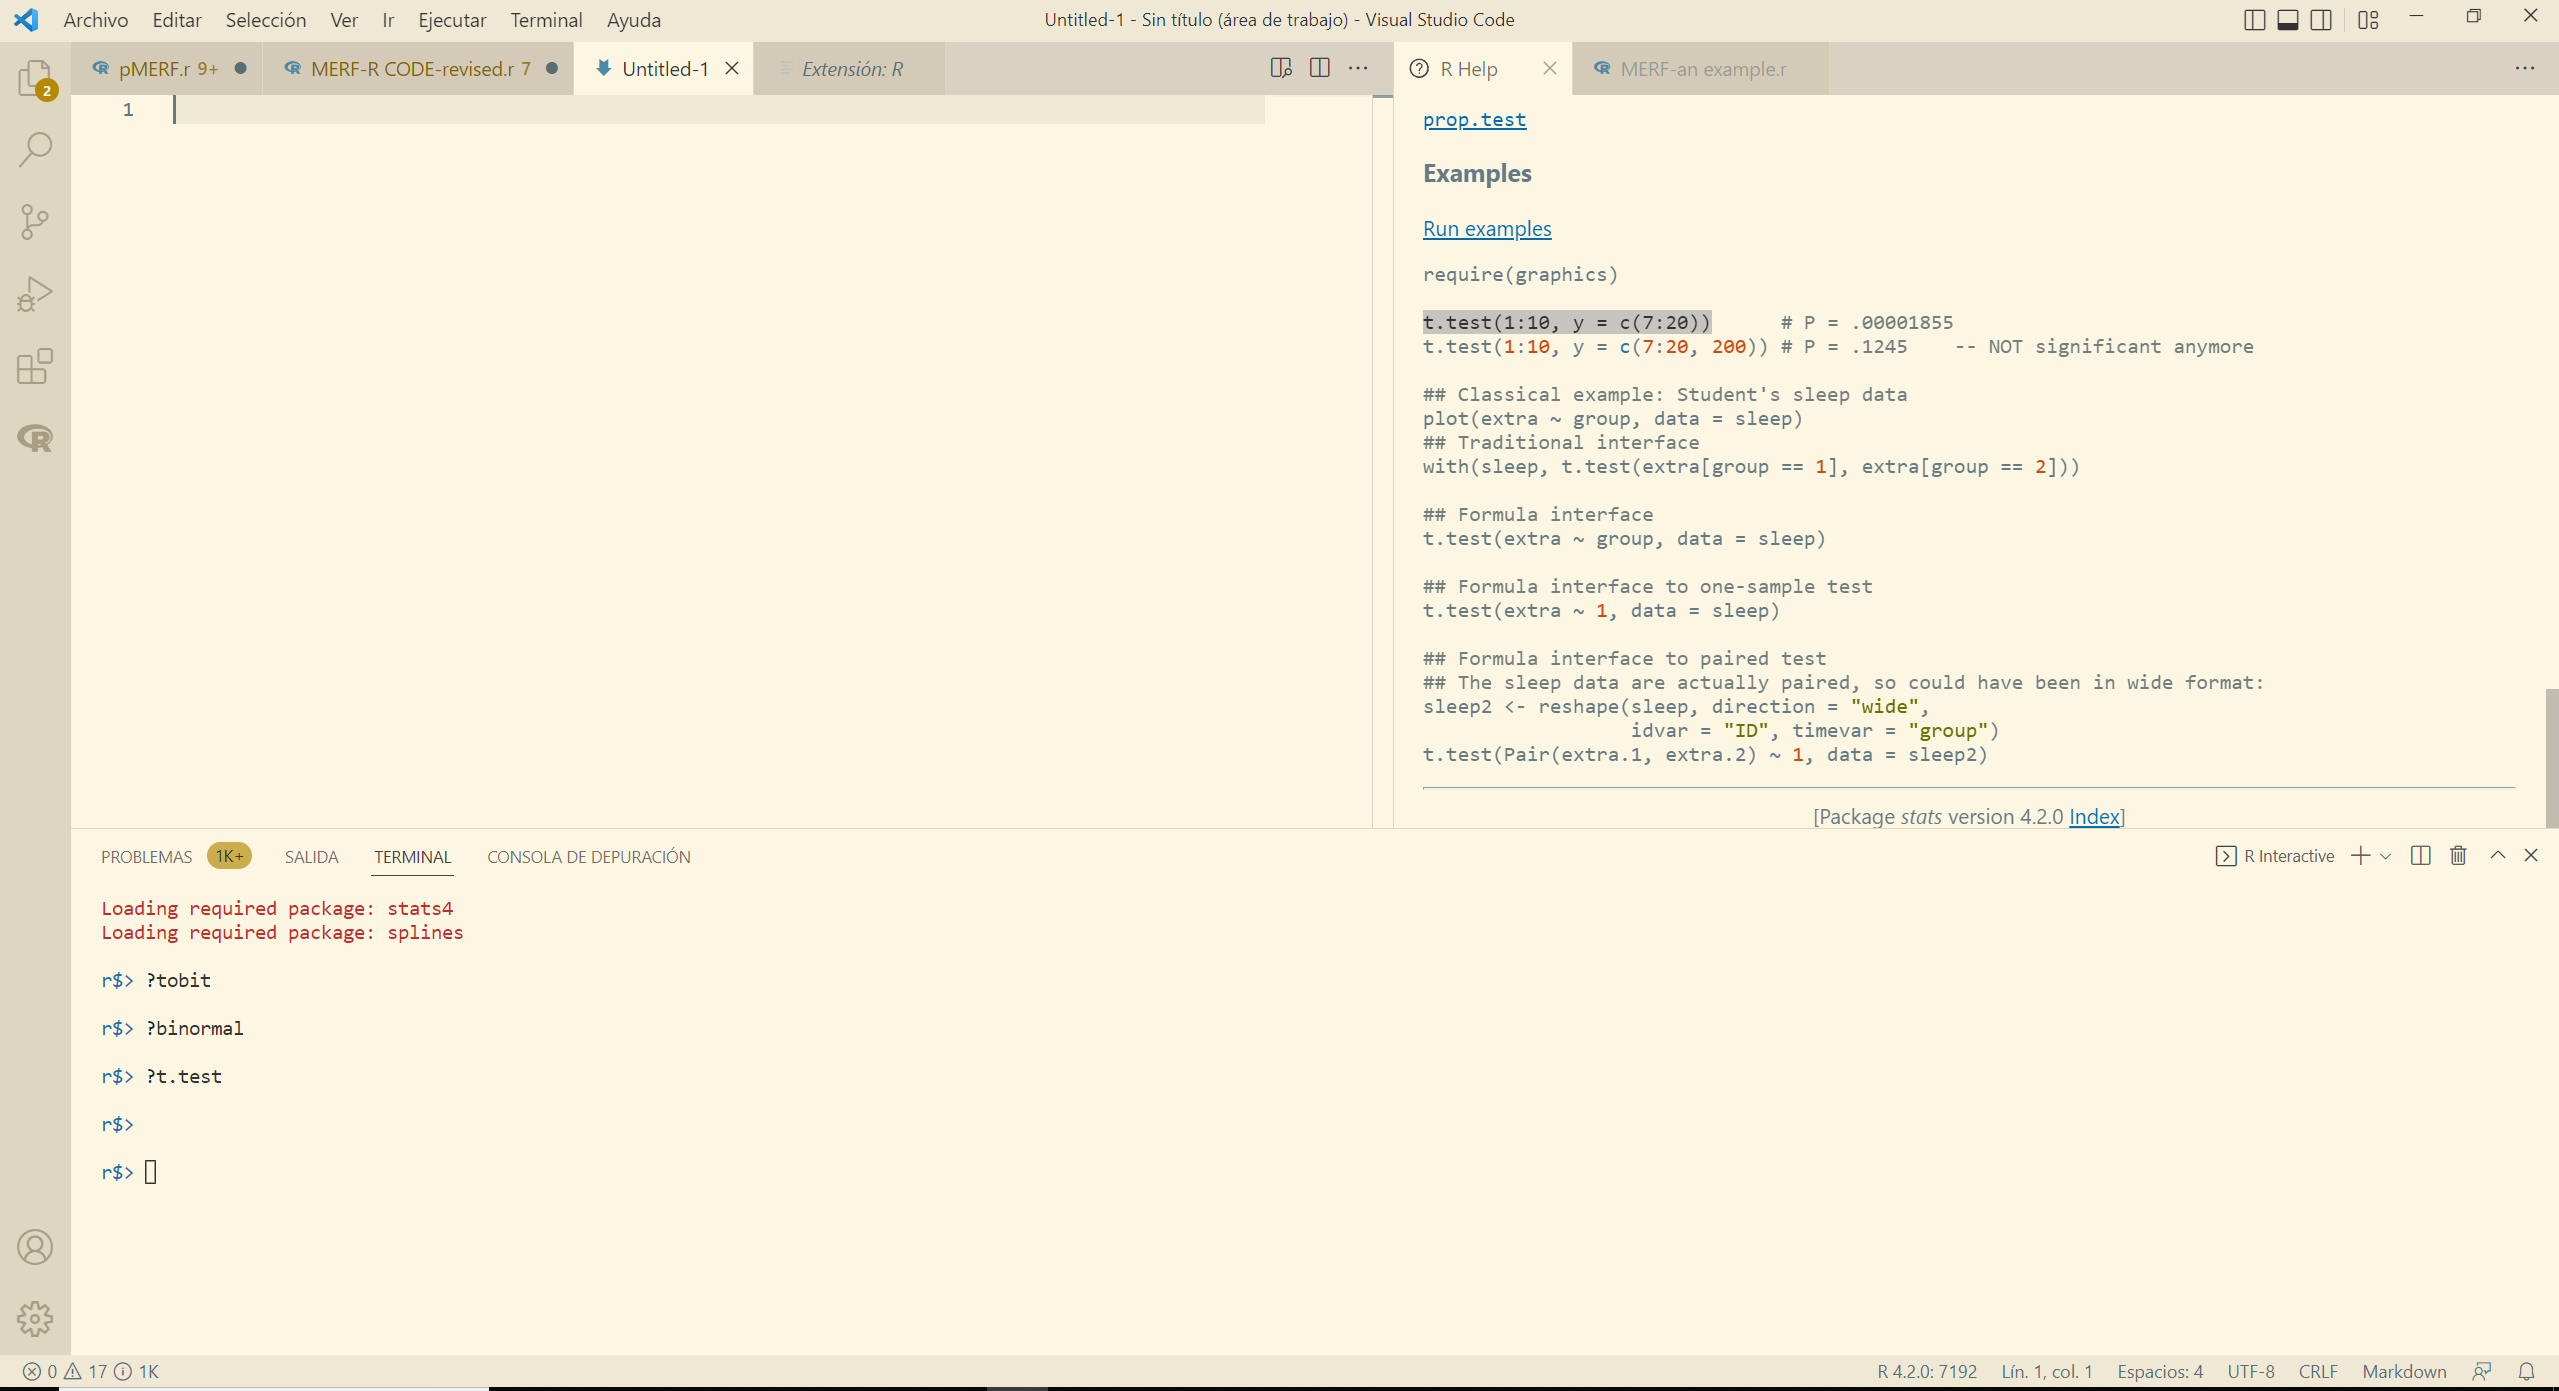
Task: Split the terminal pane
Action: [x=2420, y=856]
